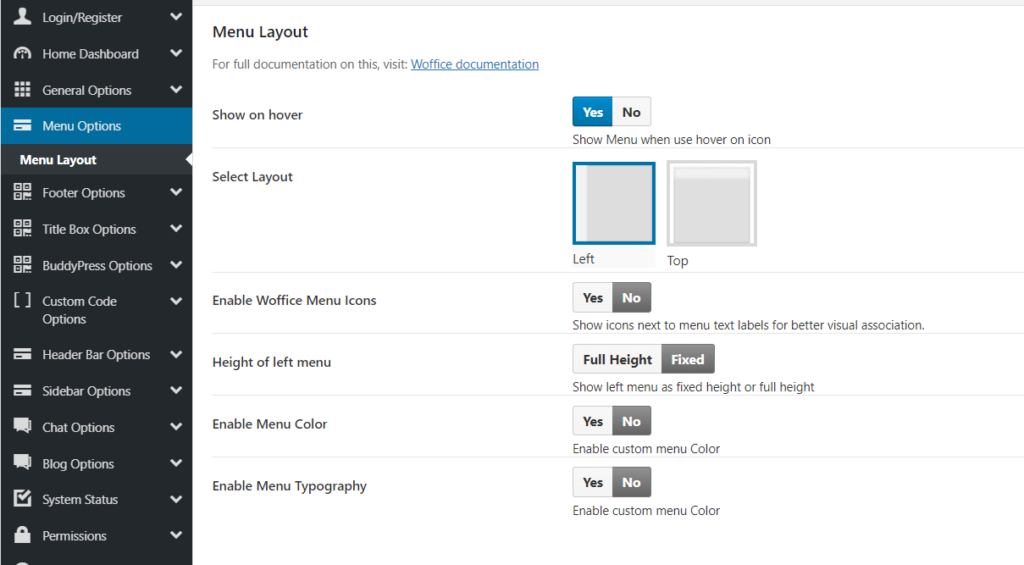1024x565 pixels.
Task: Expand the Title Box Options chevron
Action: click(176, 229)
